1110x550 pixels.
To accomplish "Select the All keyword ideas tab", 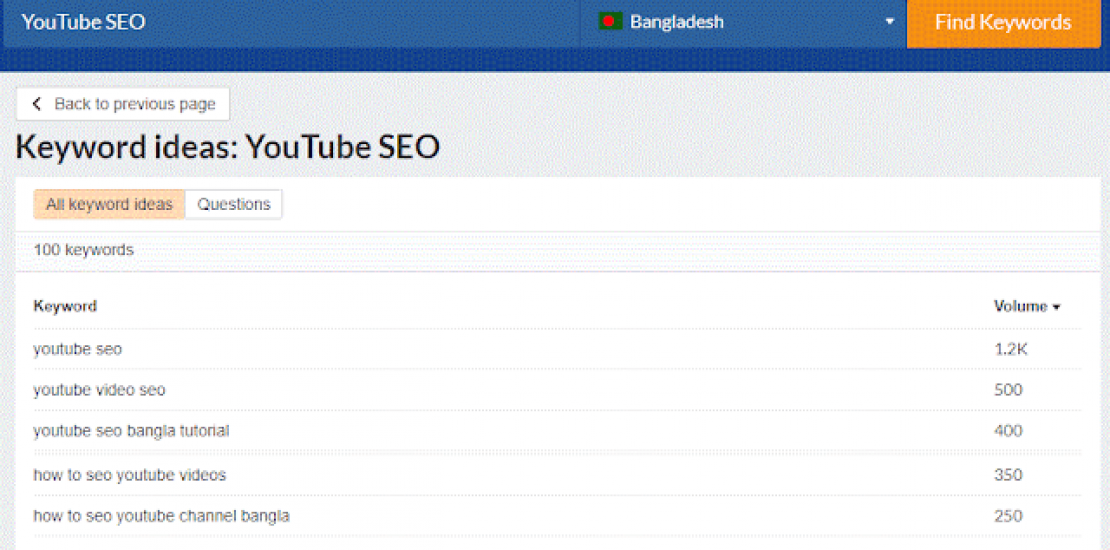I will (x=109, y=204).
